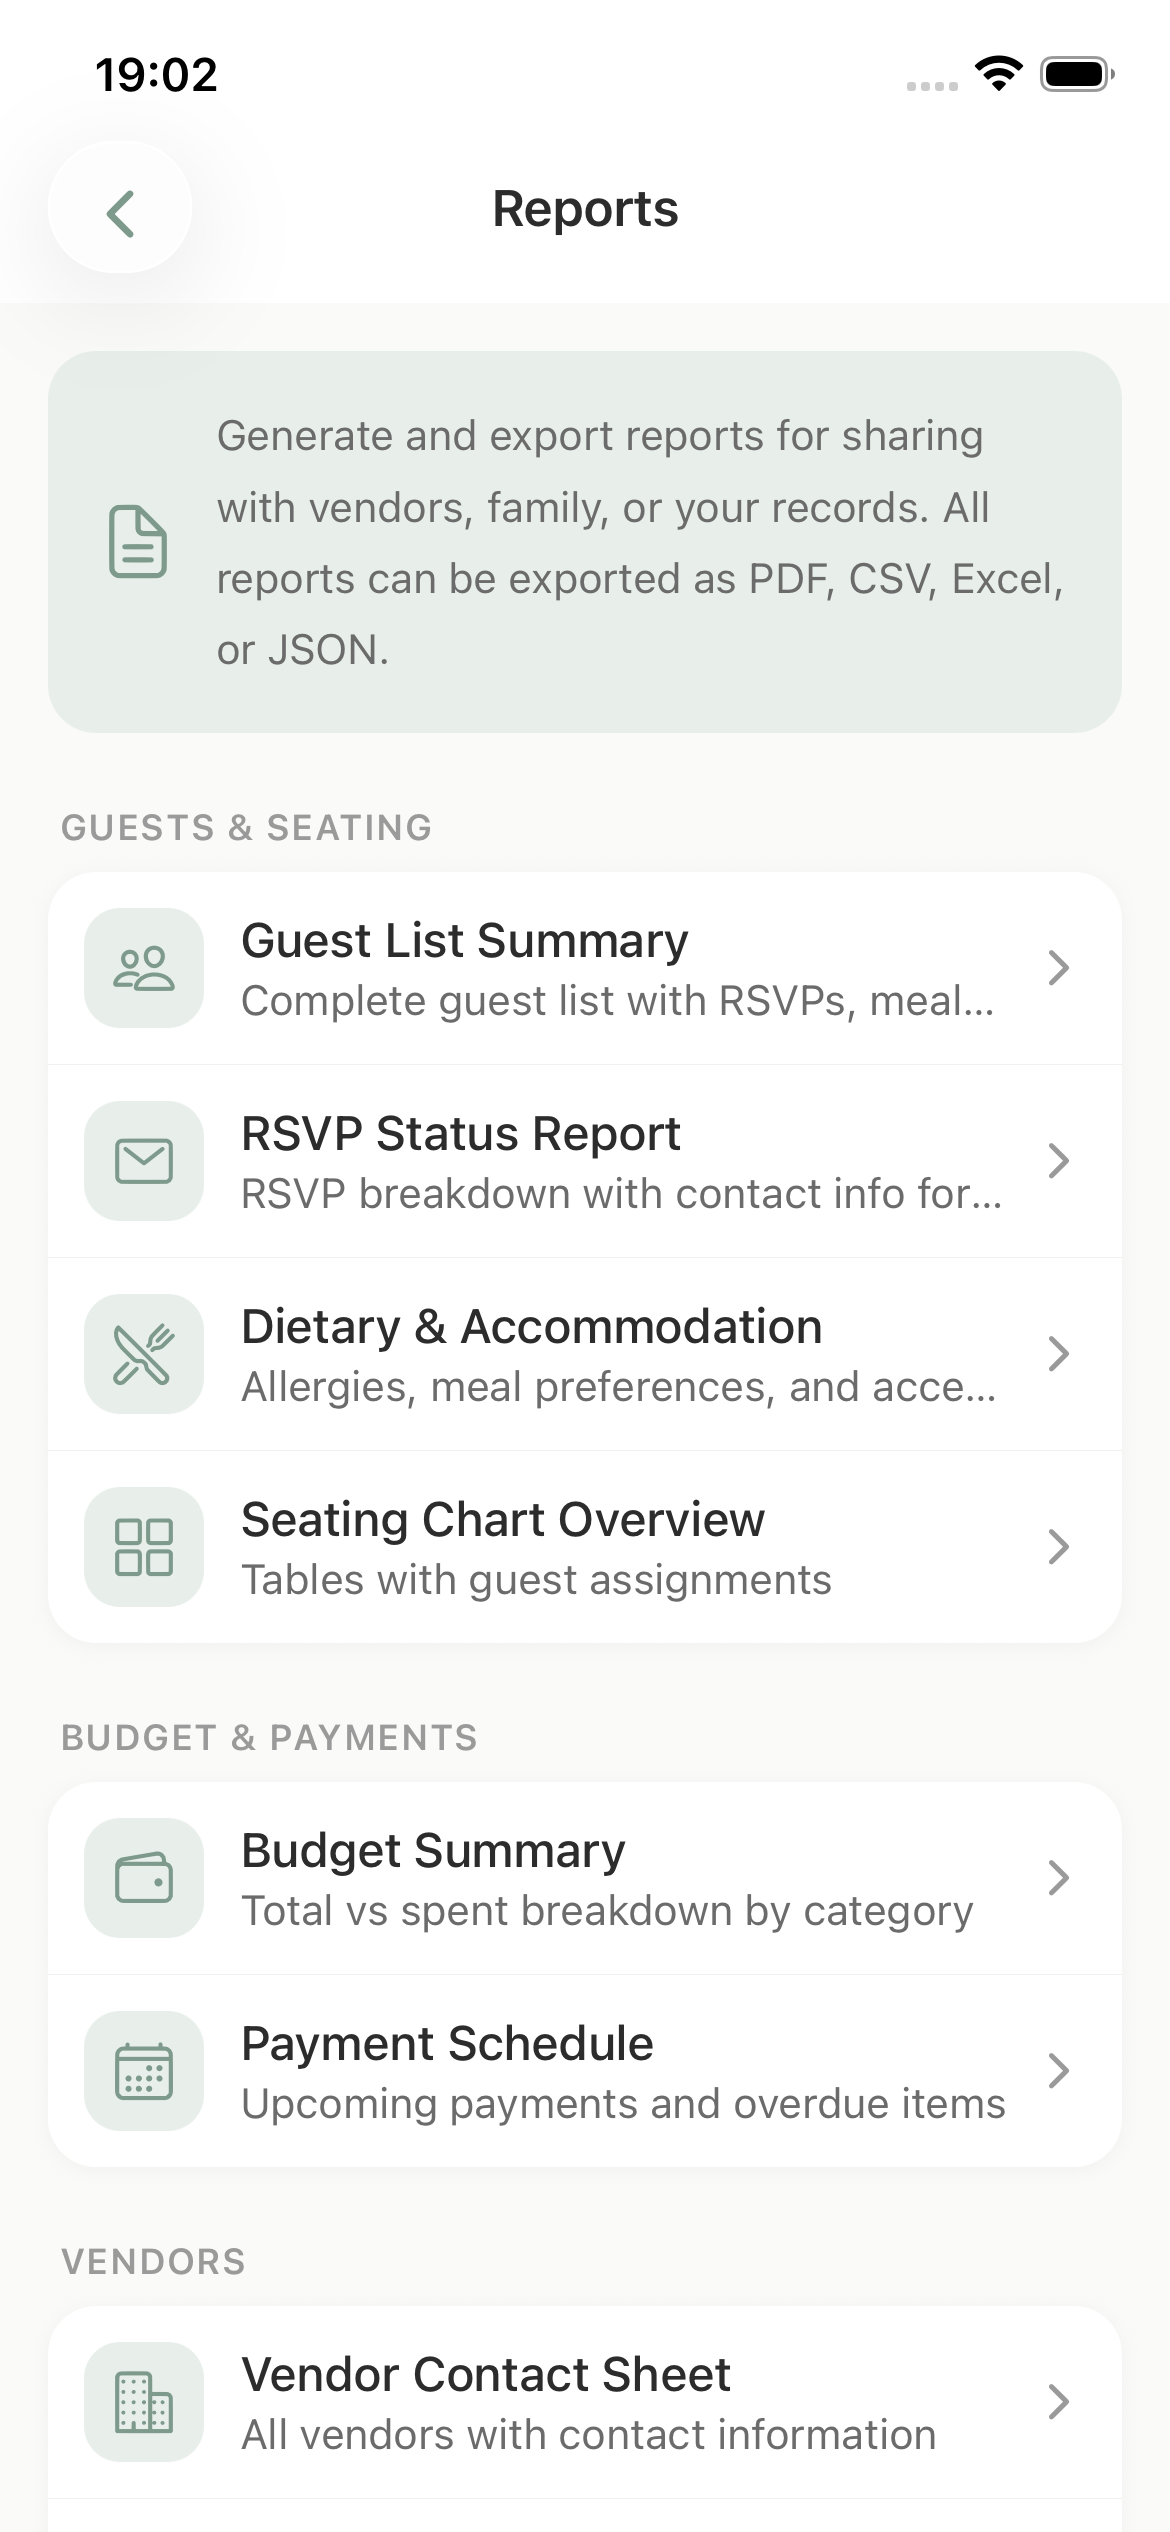1170x2532 pixels.
Task: Tap the export formats info banner text
Action: [x=640, y=543]
